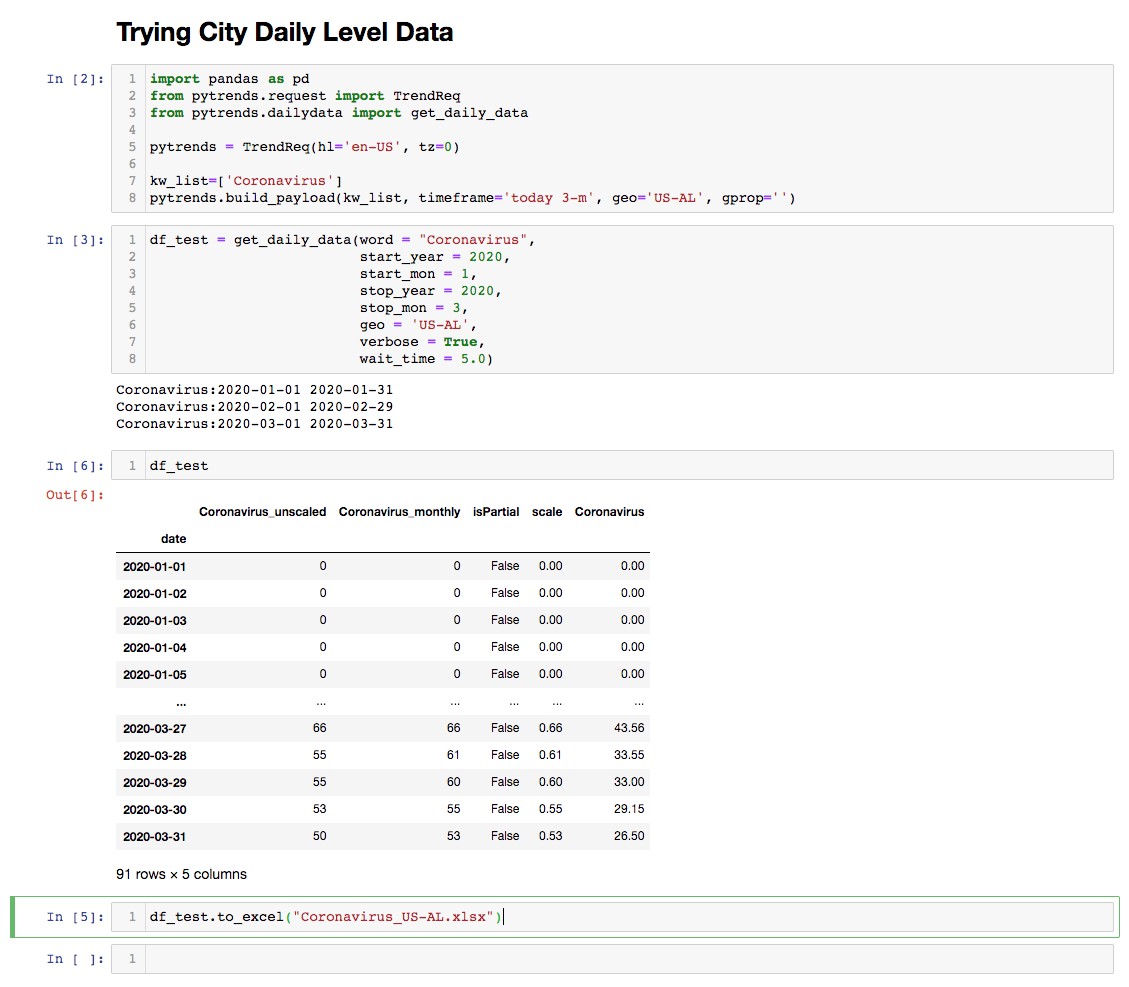The image size is (1129, 987).
Task: Click isPartial False in 2020-03-27 row
Action: pyautogui.click(x=505, y=728)
